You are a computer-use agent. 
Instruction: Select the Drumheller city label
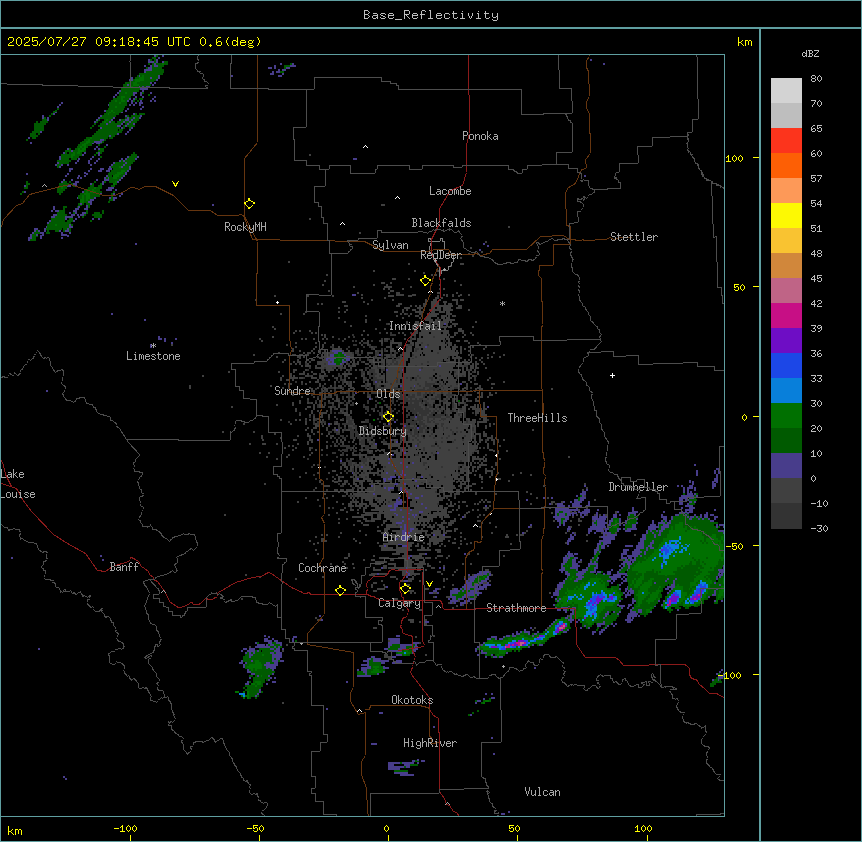click(x=638, y=487)
